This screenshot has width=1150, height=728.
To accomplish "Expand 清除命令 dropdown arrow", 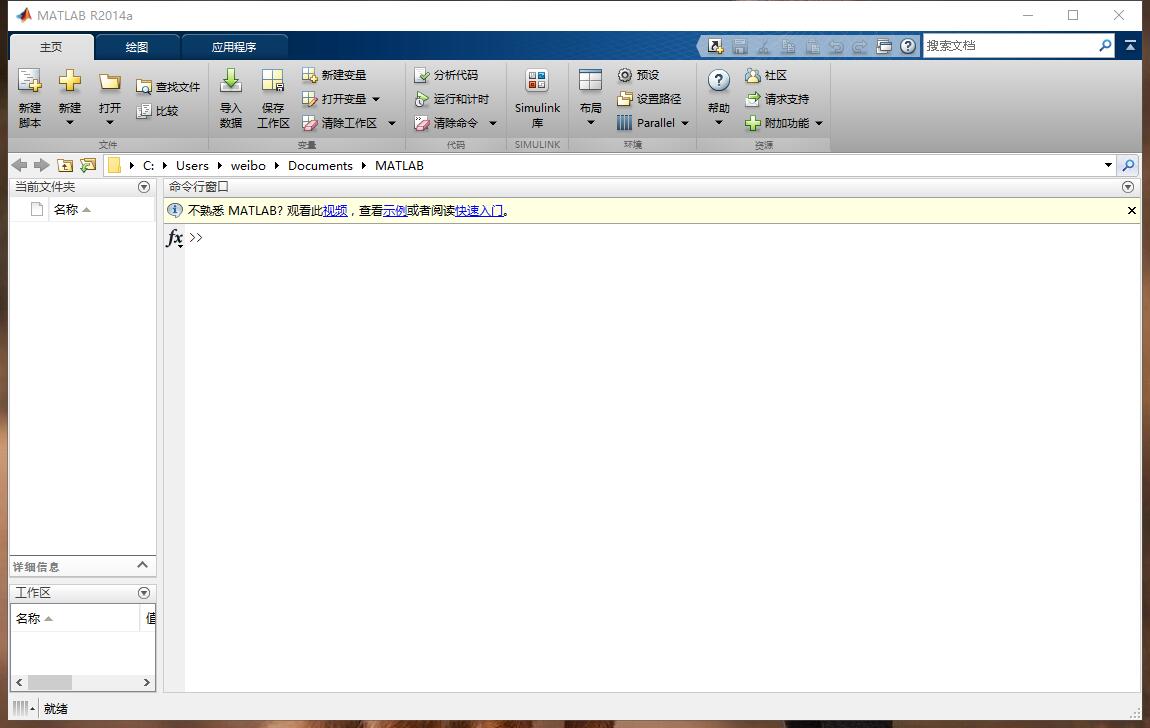I will point(493,123).
